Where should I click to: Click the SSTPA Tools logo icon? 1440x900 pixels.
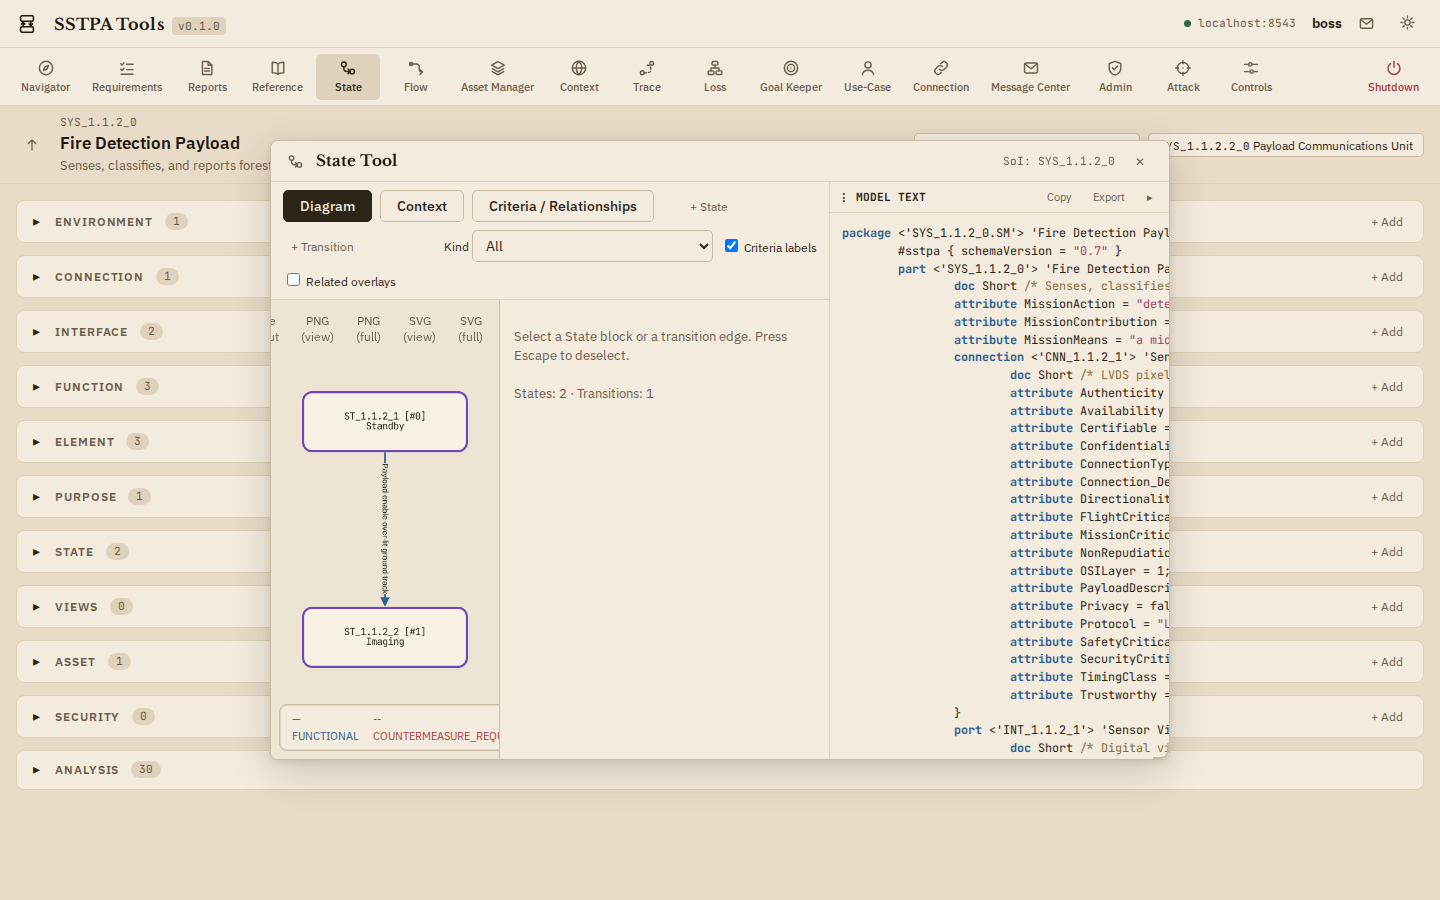tap(28, 24)
